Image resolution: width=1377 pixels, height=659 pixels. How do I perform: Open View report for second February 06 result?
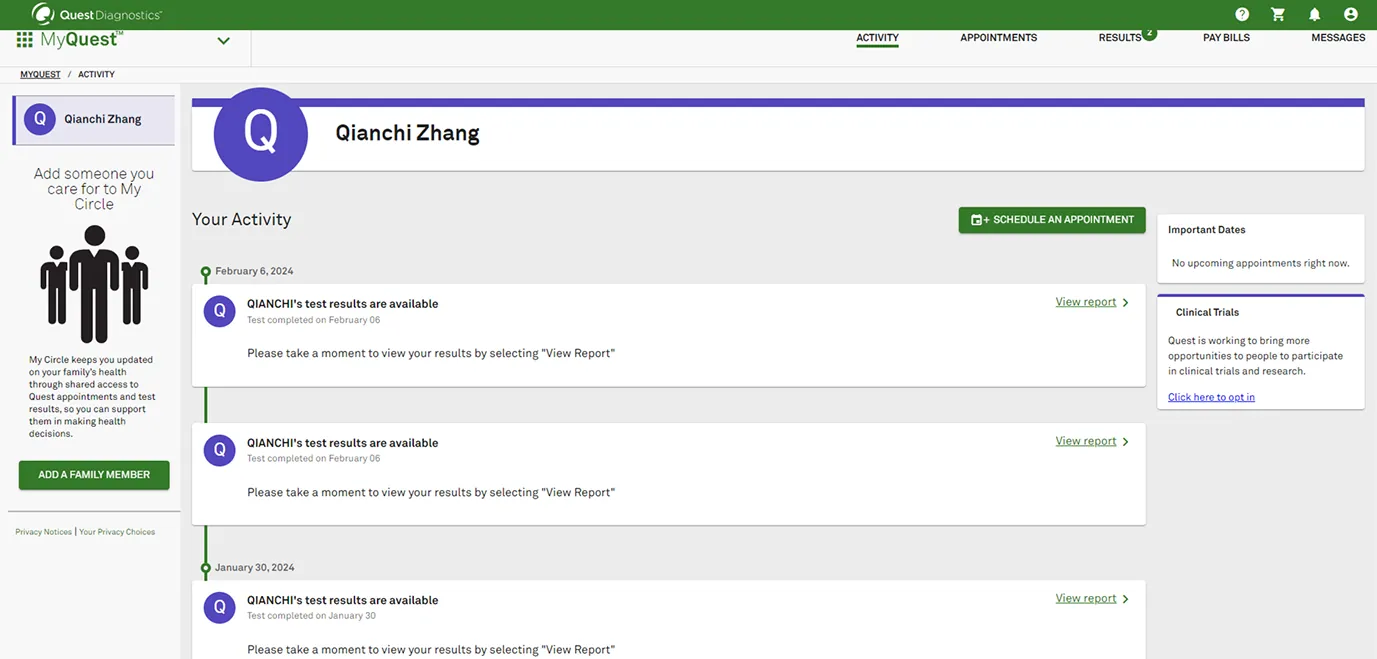point(1086,441)
